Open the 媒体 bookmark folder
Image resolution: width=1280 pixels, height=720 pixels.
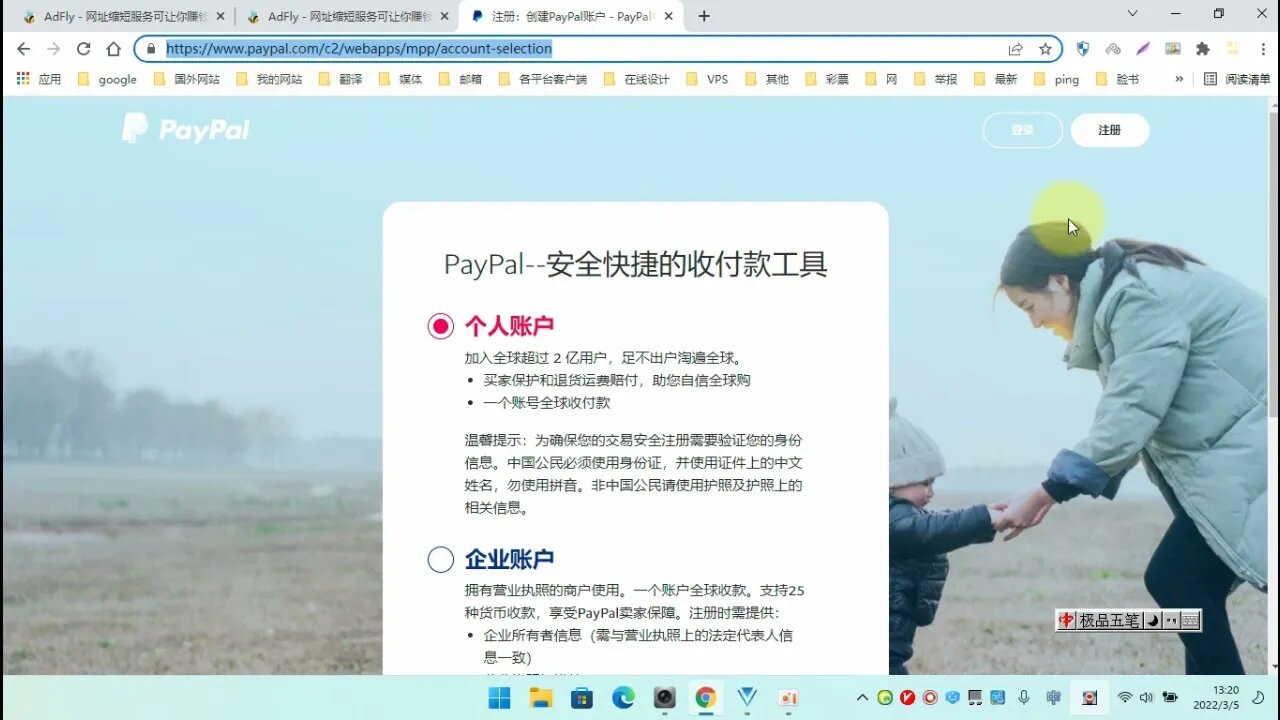coord(401,79)
